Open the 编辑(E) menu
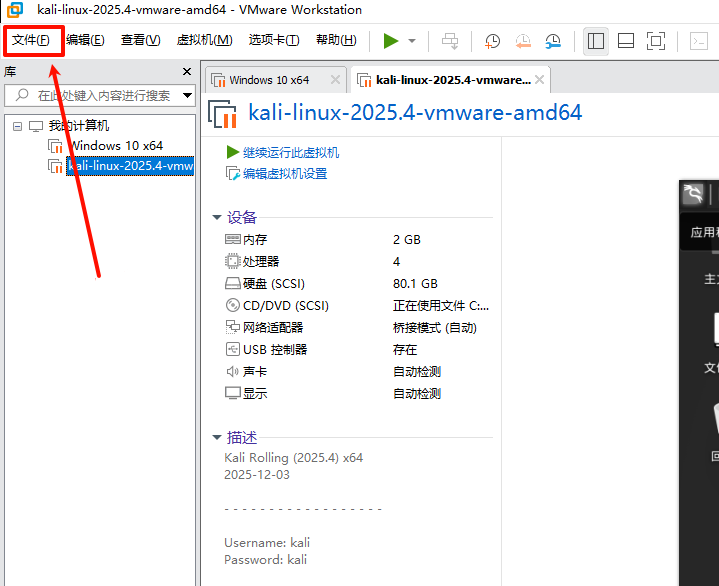 (85, 40)
